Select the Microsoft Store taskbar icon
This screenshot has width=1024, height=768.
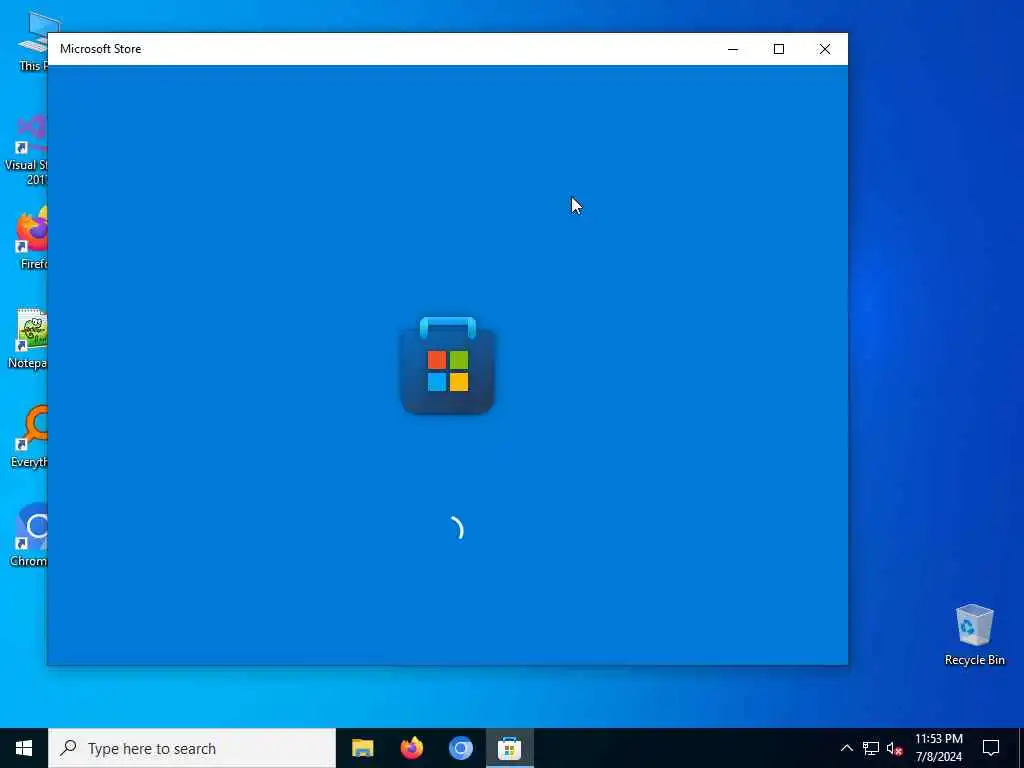[x=509, y=748]
